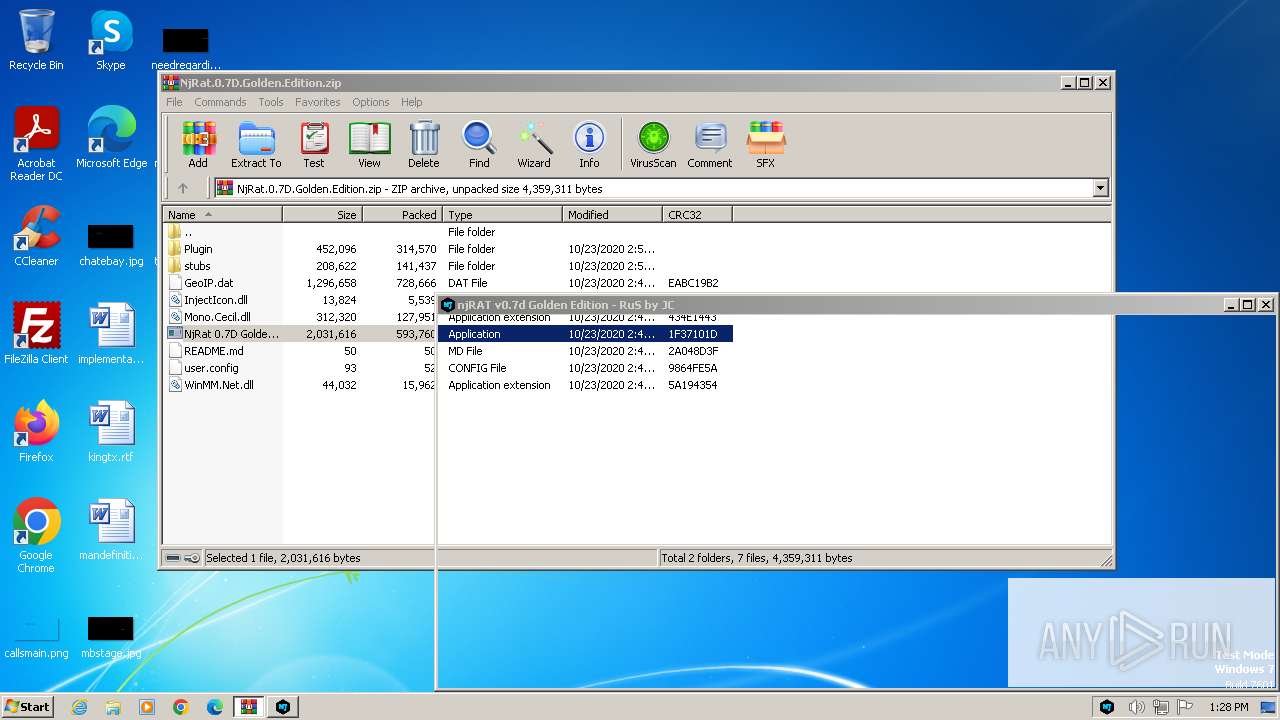Open Google Chrome desktop shortcut

click(x=36, y=536)
